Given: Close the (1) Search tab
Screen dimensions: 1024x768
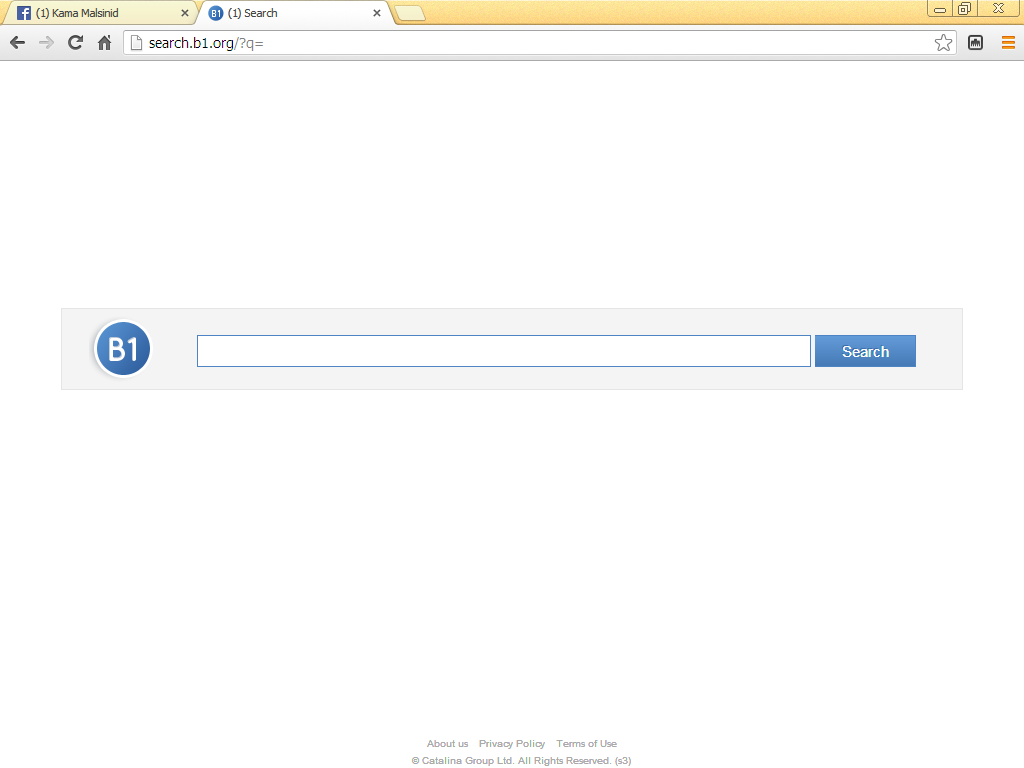Looking at the screenshot, I should (377, 13).
